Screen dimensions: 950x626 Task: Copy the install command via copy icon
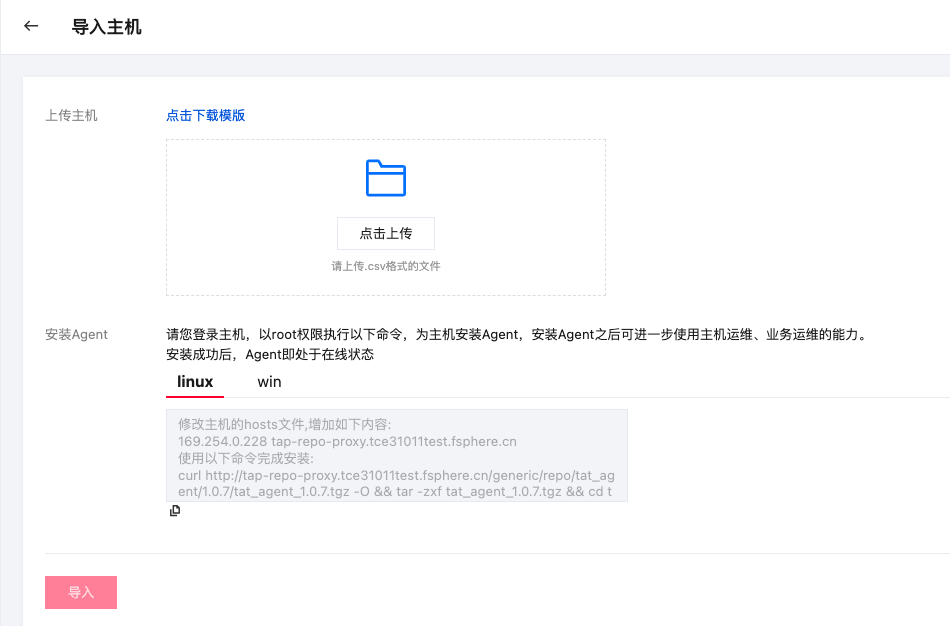click(175, 511)
